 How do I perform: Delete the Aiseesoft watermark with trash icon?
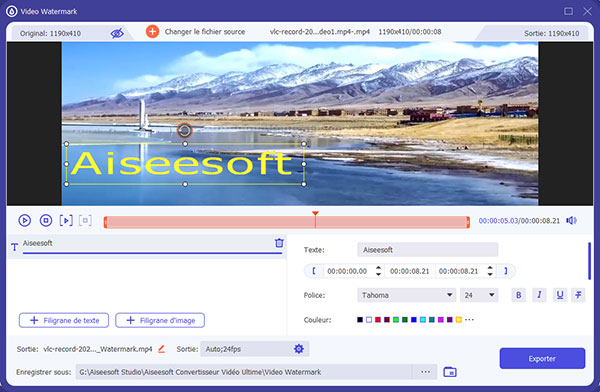coord(279,243)
